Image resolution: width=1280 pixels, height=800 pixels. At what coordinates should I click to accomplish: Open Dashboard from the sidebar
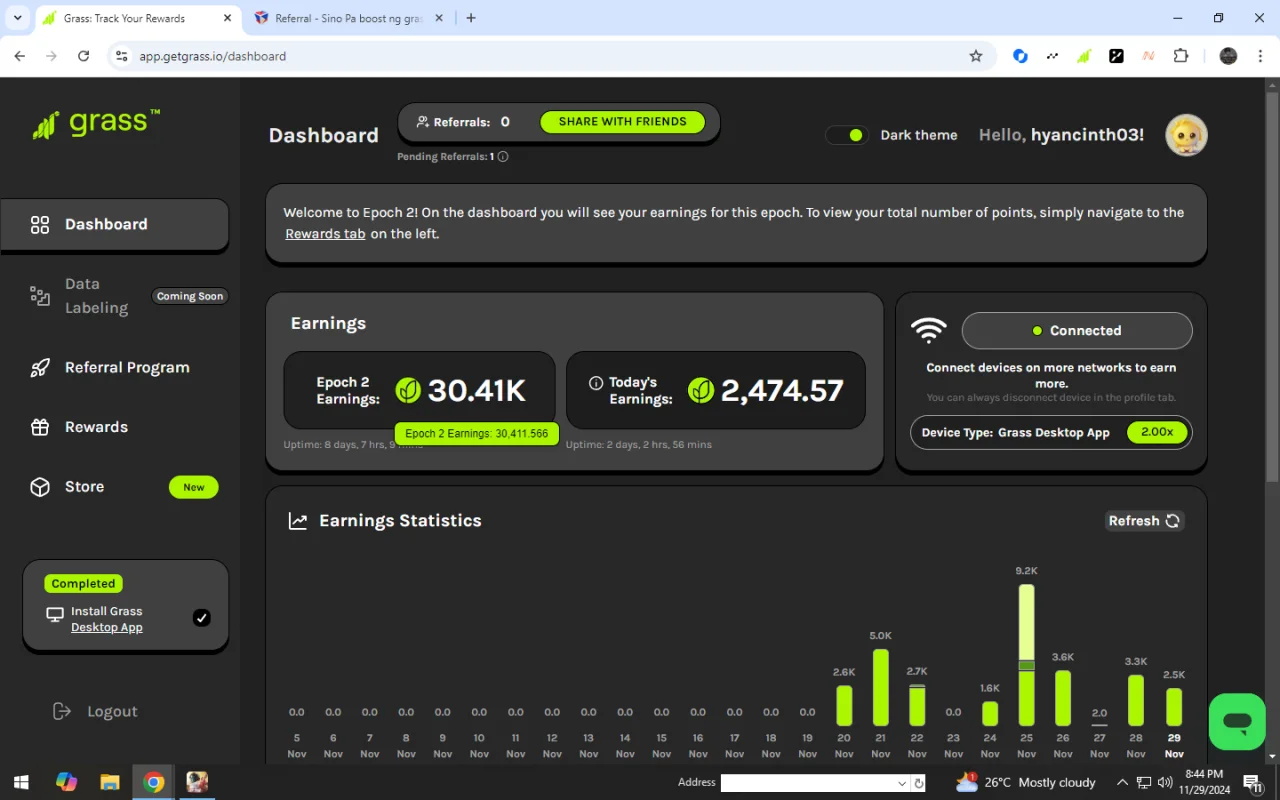[x=114, y=224]
